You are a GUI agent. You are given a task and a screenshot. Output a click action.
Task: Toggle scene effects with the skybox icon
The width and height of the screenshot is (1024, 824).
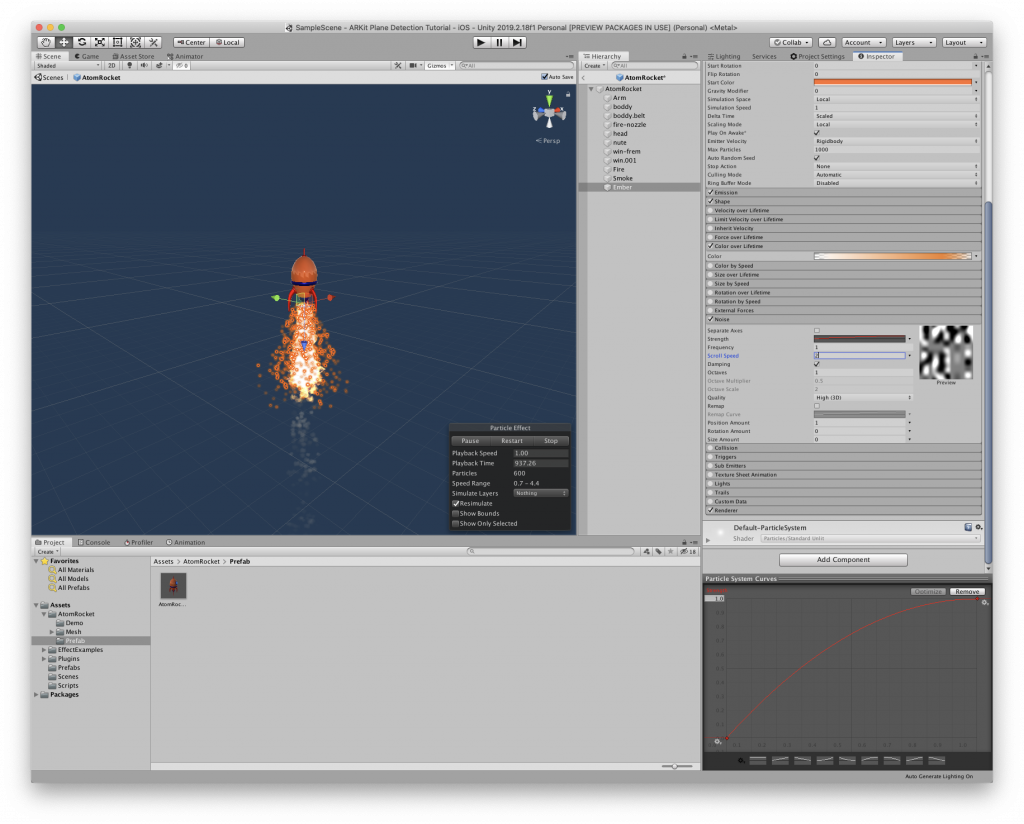pyautogui.click(x=159, y=66)
